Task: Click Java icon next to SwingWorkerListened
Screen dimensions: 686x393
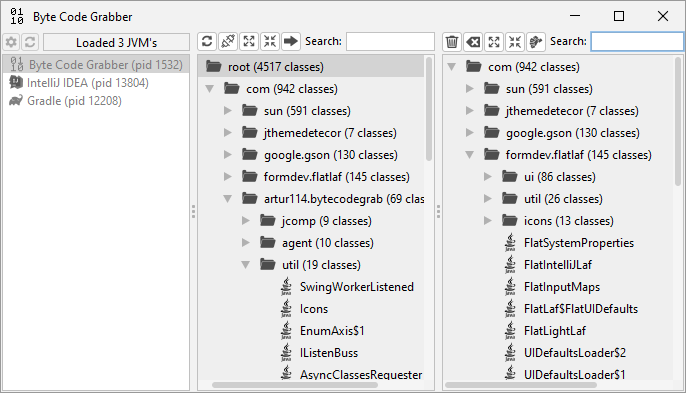Action: pos(287,287)
